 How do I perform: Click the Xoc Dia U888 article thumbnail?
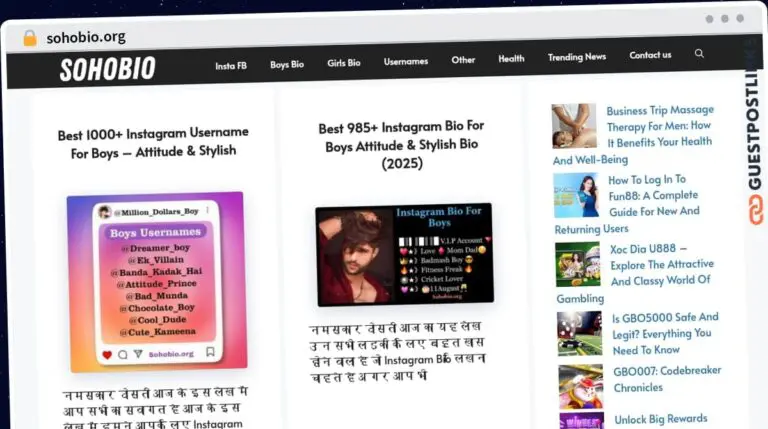click(x=578, y=264)
